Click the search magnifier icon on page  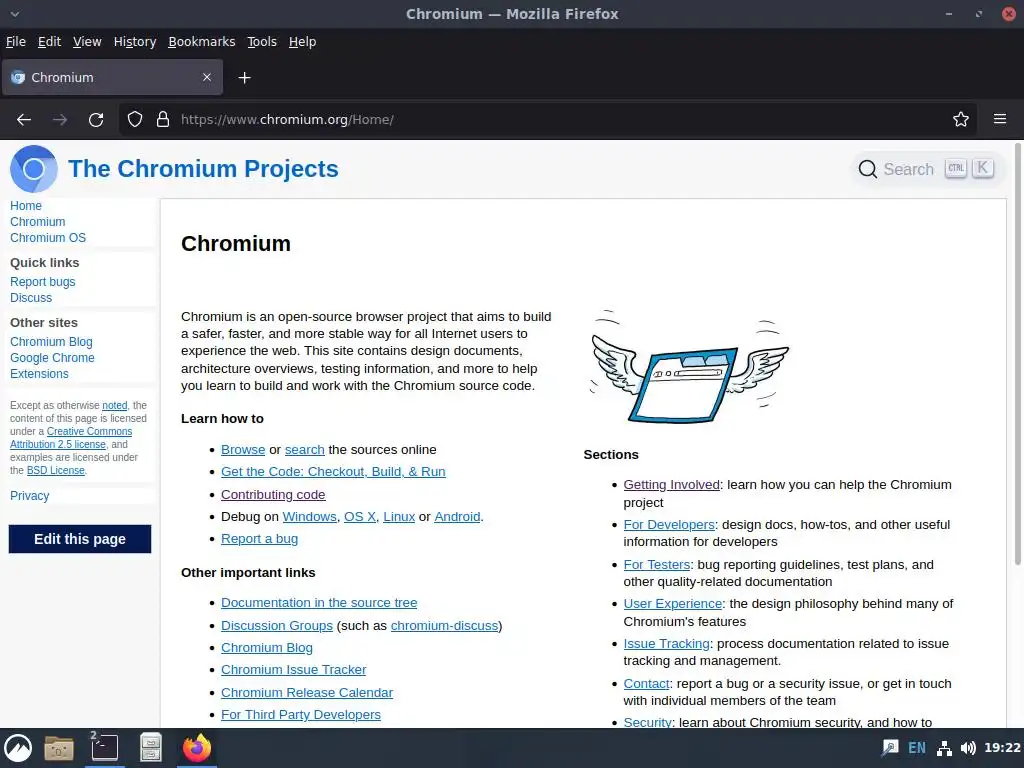point(867,169)
